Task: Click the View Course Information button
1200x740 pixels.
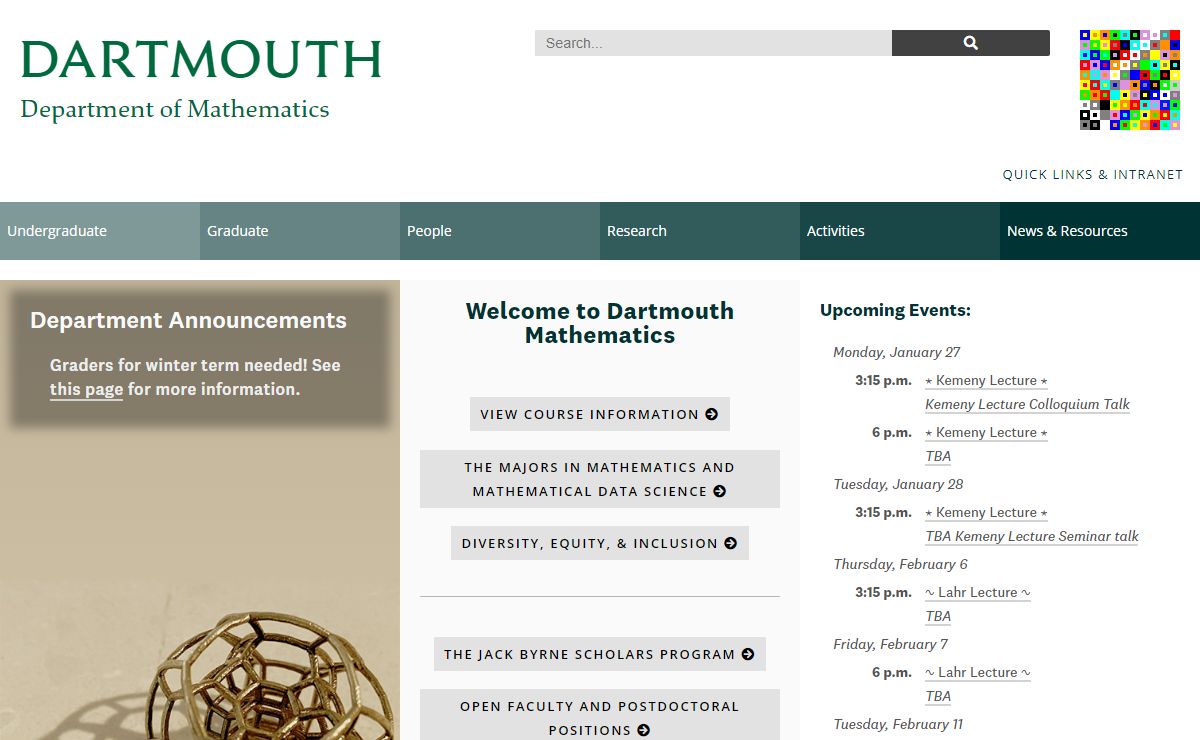Action: point(600,414)
